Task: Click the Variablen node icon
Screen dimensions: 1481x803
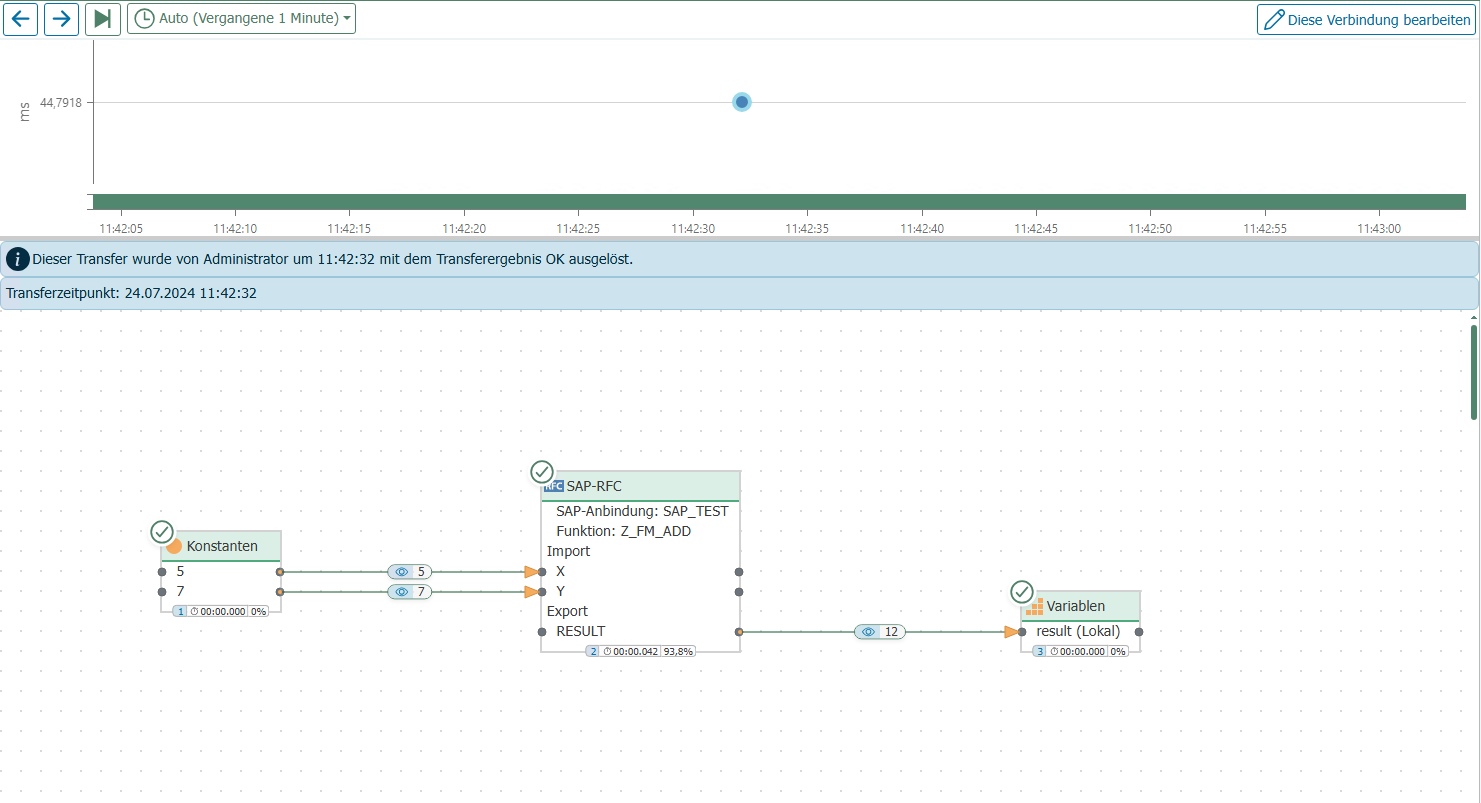Action: click(x=1034, y=606)
